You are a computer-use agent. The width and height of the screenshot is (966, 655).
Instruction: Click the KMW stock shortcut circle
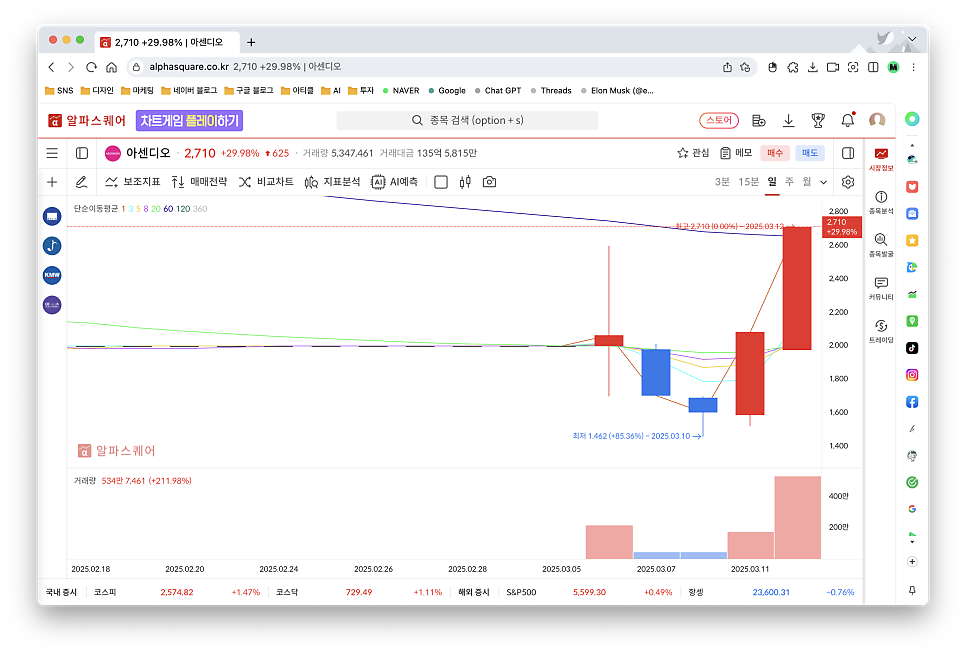coord(52,275)
